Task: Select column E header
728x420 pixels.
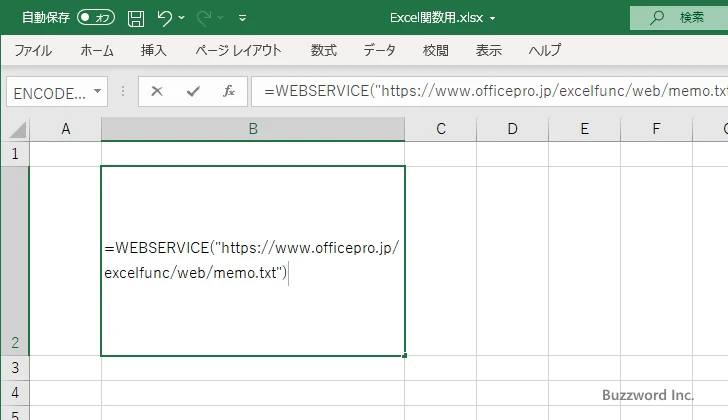Action: [x=584, y=129]
